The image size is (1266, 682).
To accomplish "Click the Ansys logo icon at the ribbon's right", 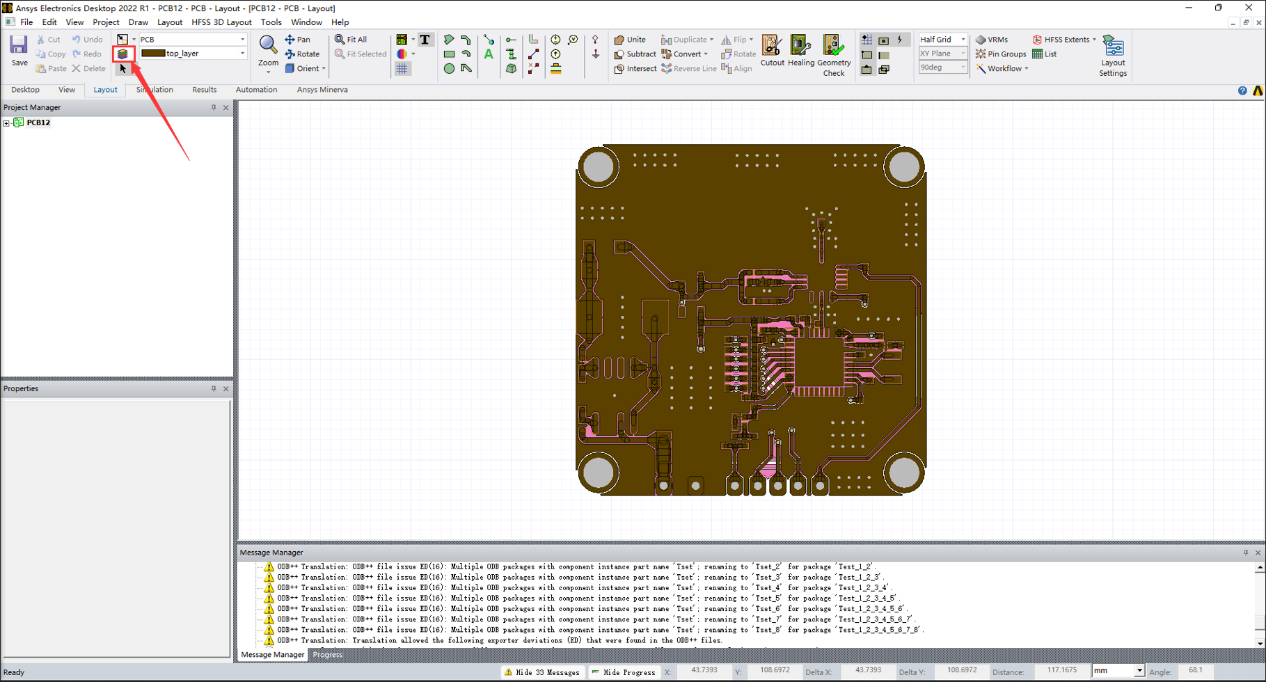I will point(1256,90).
